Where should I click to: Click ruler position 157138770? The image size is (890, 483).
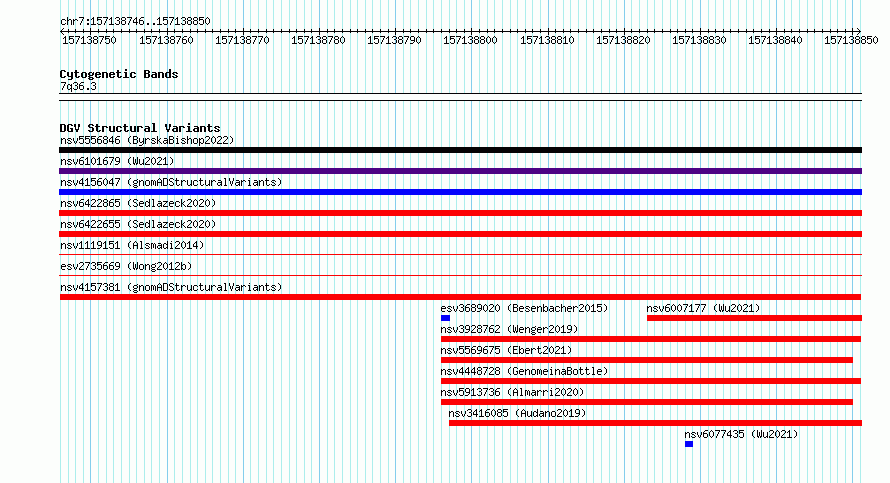(242, 40)
